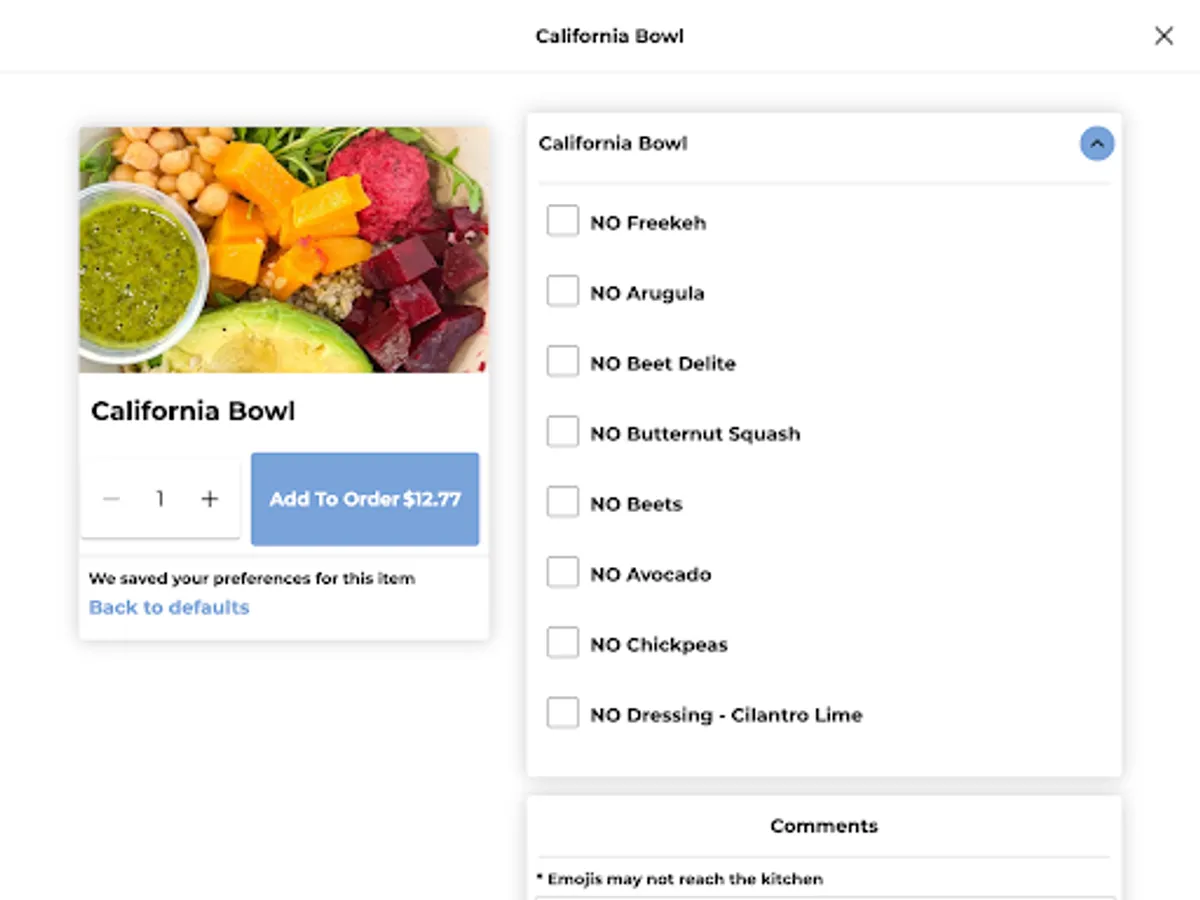Click the Comments section heading

[x=824, y=826]
